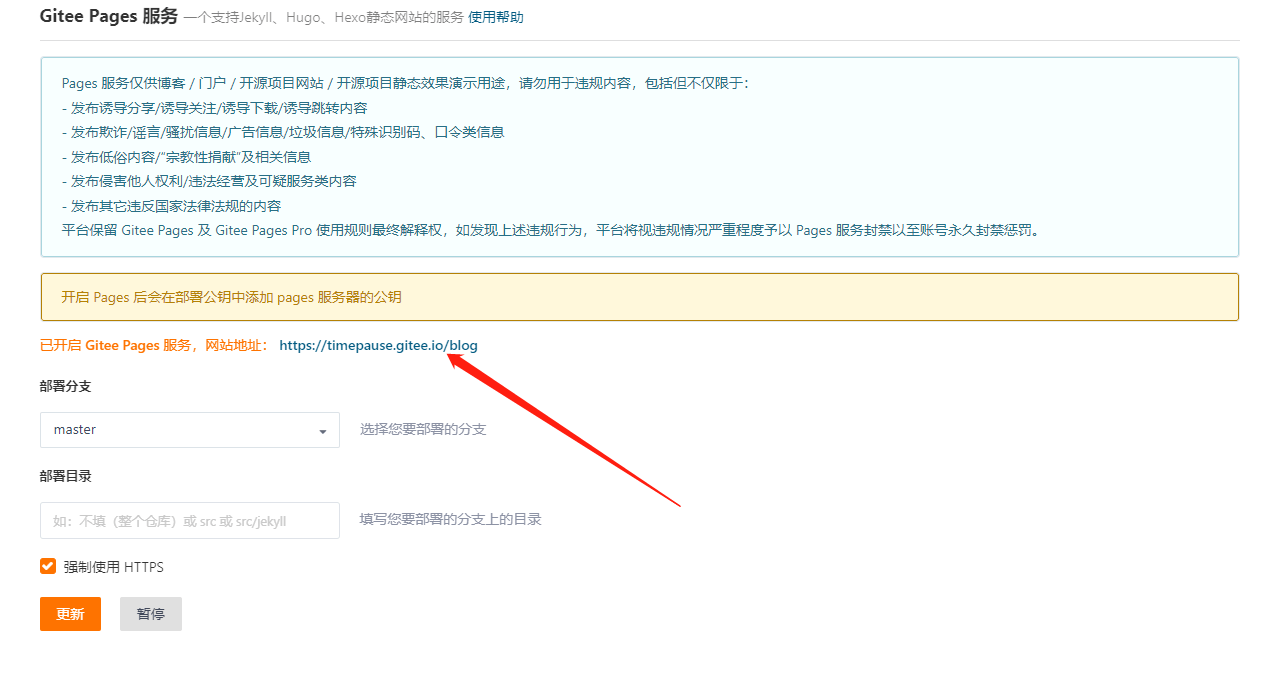Click the 选择您要部署的分支 hint text
Screen dimensions: 1273x681
[x=423, y=429]
